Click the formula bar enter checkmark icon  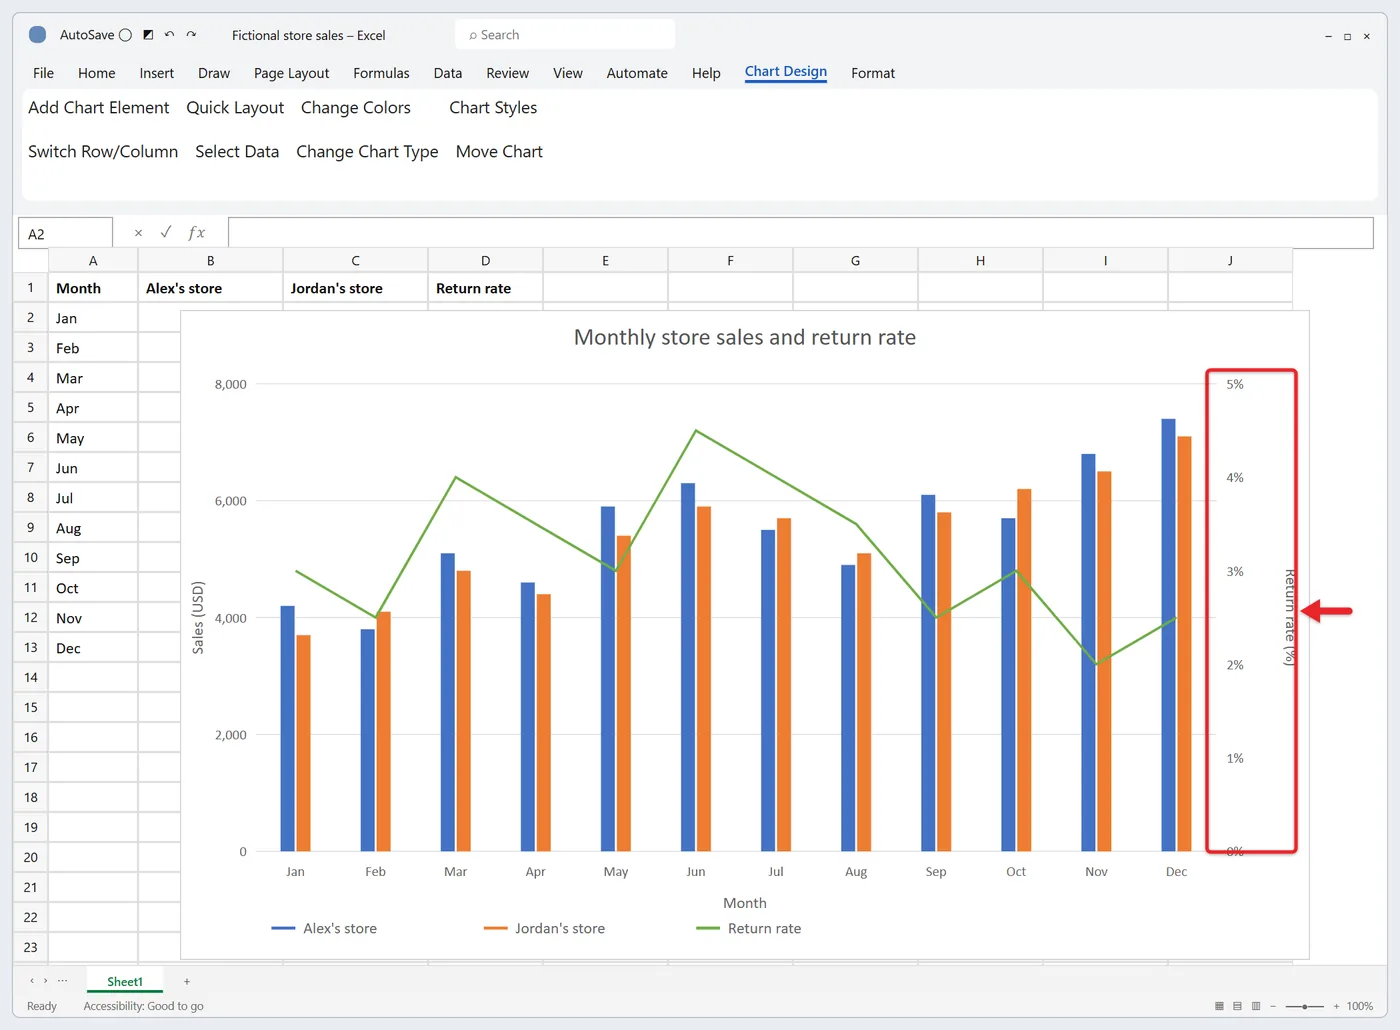point(166,232)
